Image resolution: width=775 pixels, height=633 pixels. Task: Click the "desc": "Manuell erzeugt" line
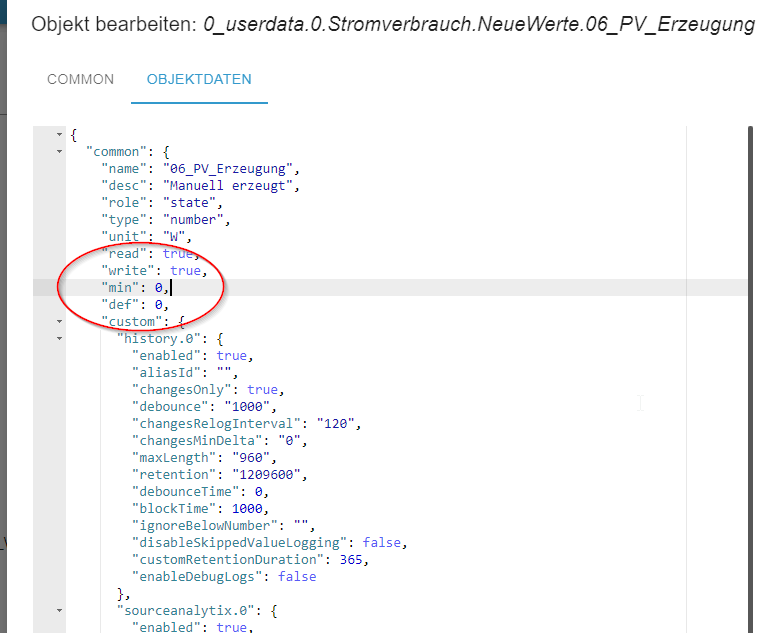click(x=200, y=186)
